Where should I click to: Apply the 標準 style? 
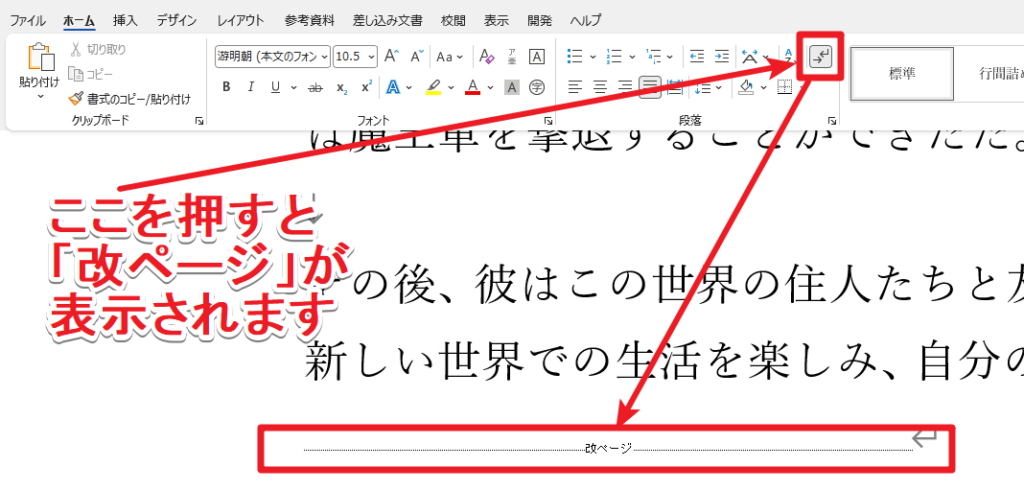pos(902,73)
